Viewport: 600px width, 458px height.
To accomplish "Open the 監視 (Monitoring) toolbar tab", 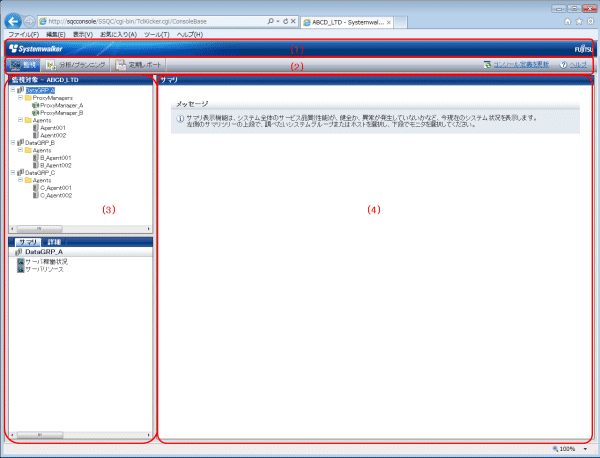I will click(24, 65).
